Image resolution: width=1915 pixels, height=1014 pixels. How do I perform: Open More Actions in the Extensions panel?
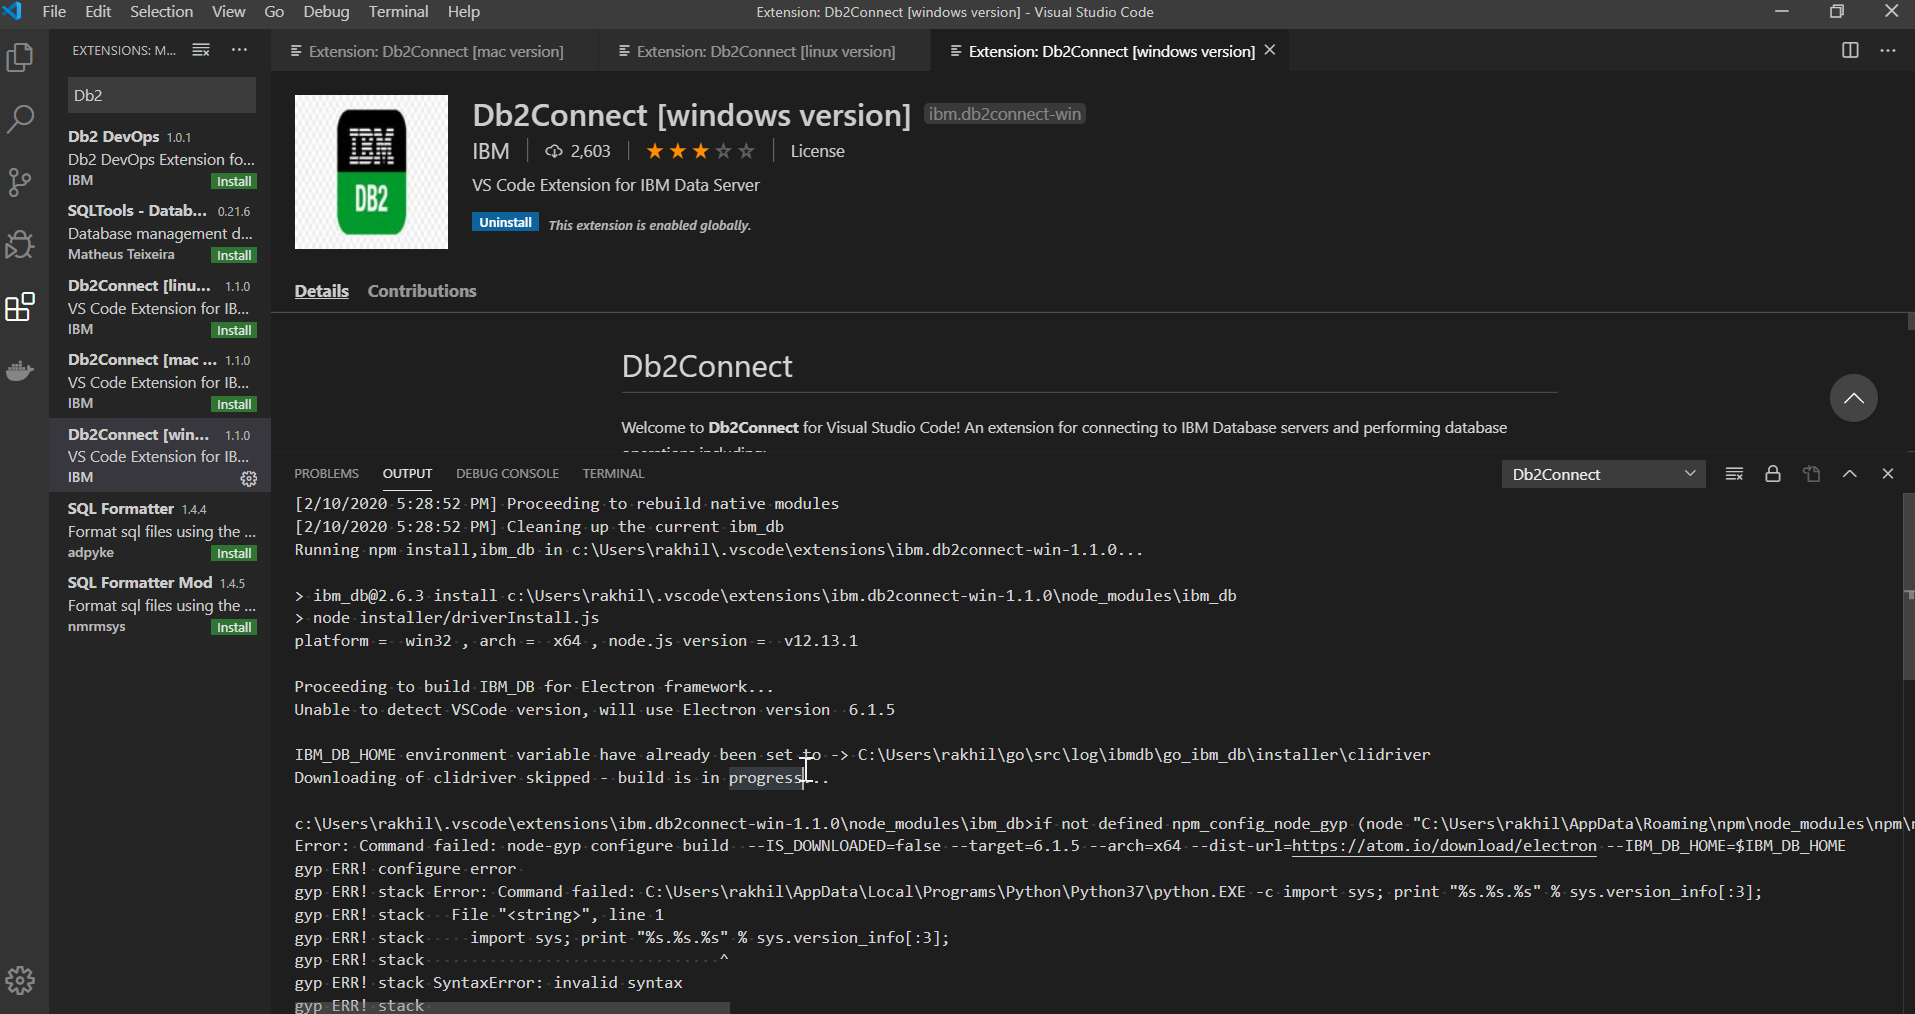[238, 49]
